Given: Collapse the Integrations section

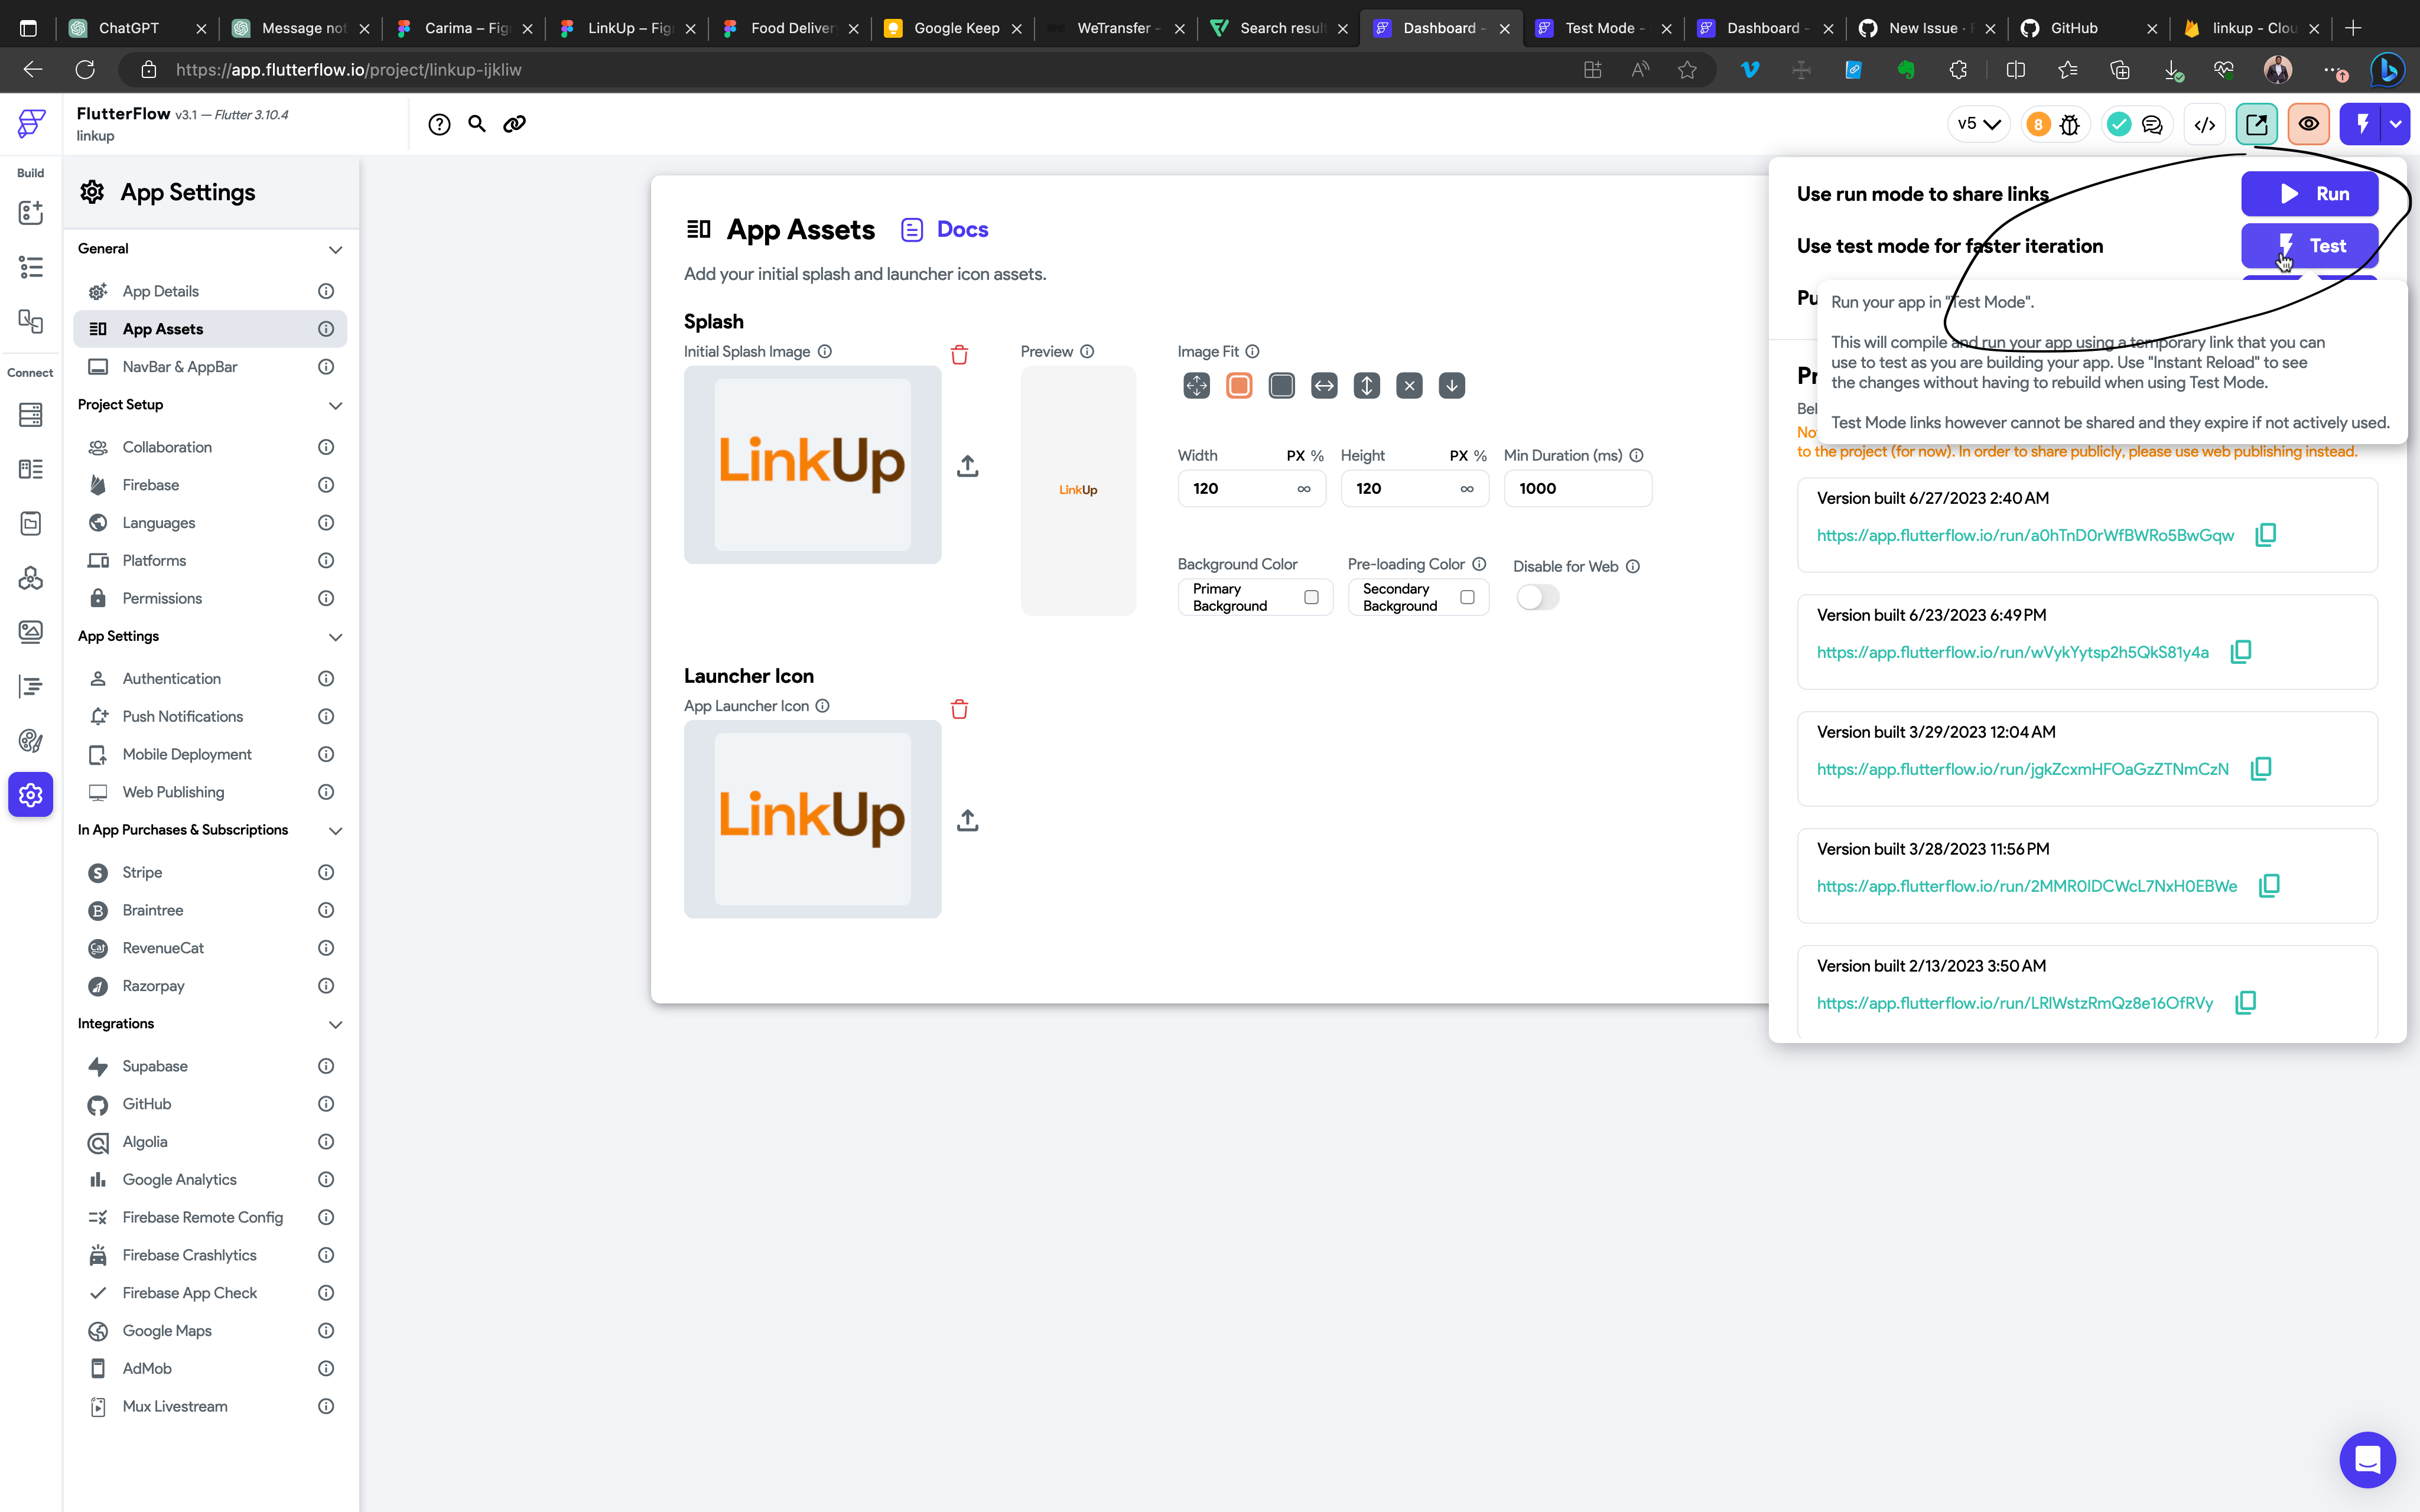Looking at the screenshot, I should [x=335, y=1024].
